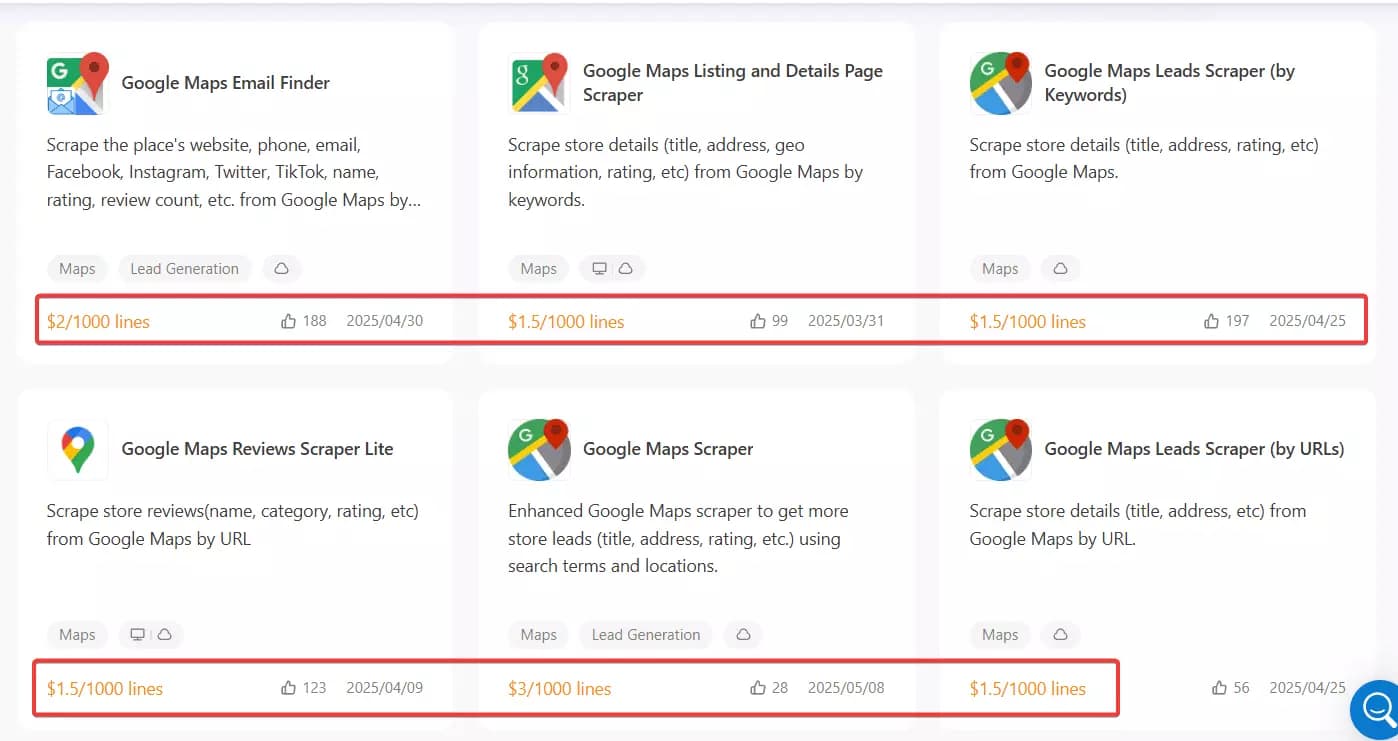
Task: Open the chat support bubble at bottom right
Action: (x=1377, y=710)
